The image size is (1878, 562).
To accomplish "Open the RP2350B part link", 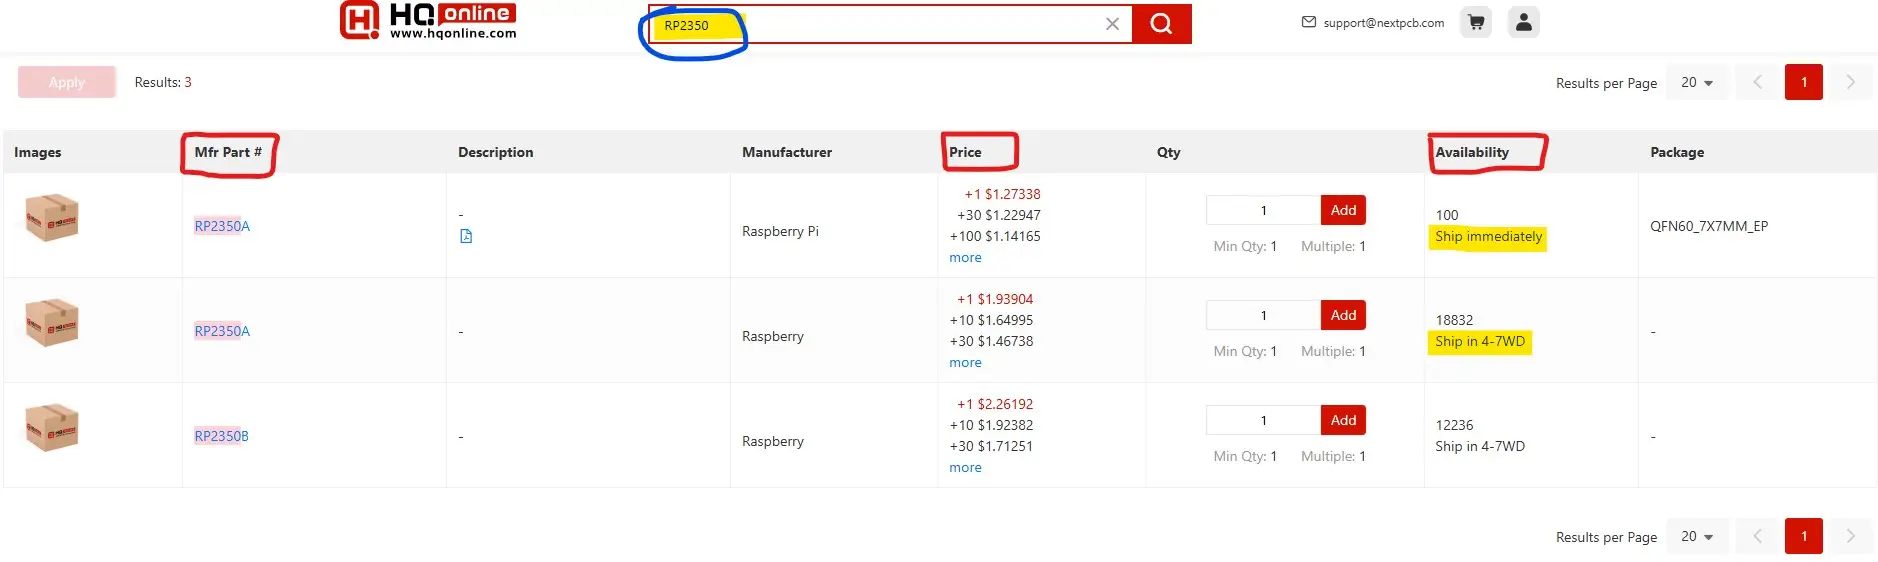I will click(221, 436).
